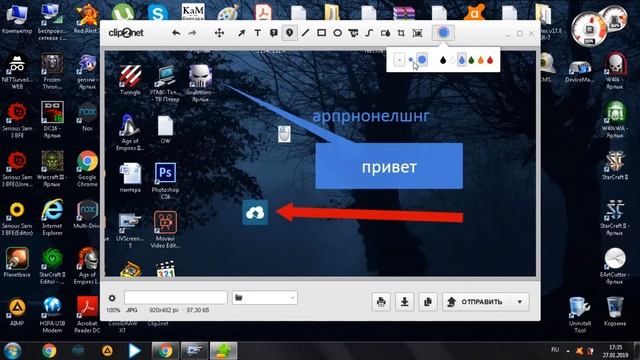Open clip2net settings gear
Image resolution: width=640 pixels, height=360 pixels.
pyautogui.click(x=112, y=298)
